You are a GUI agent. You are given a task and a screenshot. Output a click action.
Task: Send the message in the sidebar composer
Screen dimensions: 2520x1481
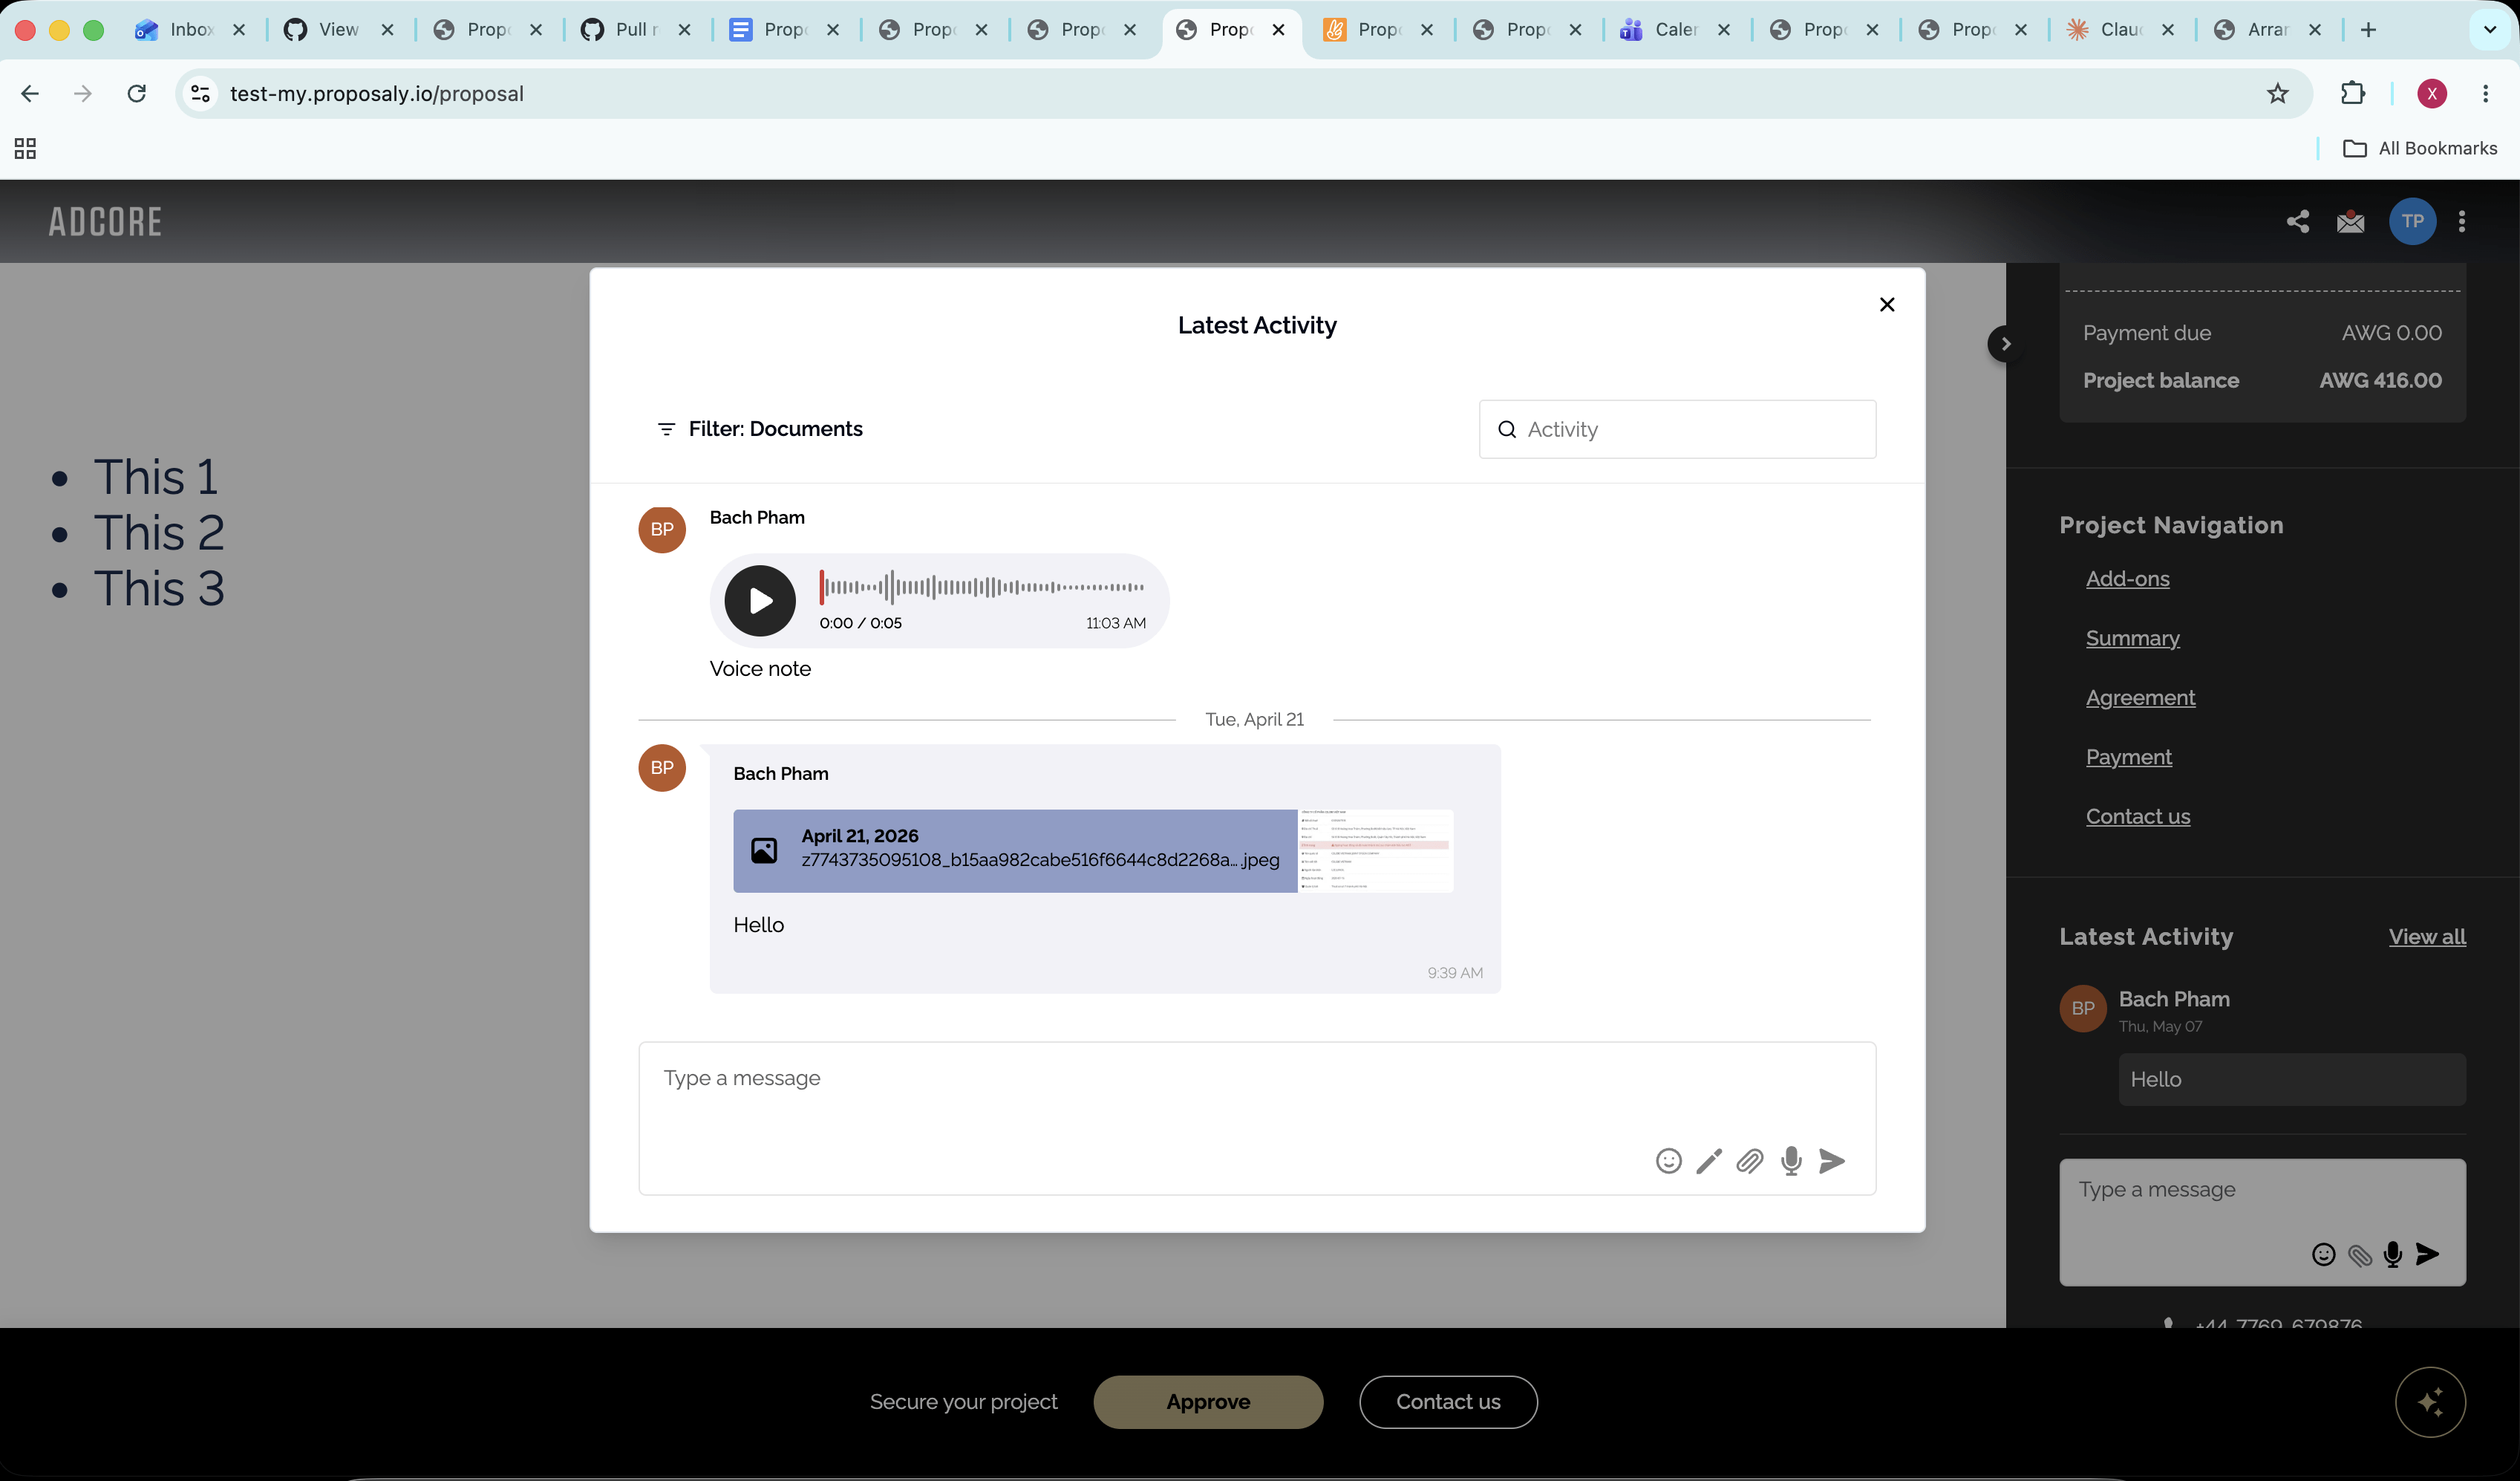(x=2428, y=1255)
